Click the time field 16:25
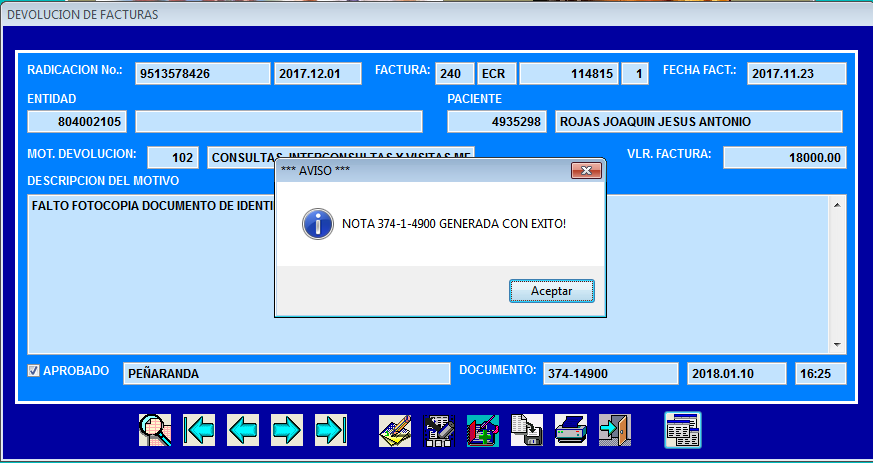This screenshot has width=873, height=463. [821, 373]
